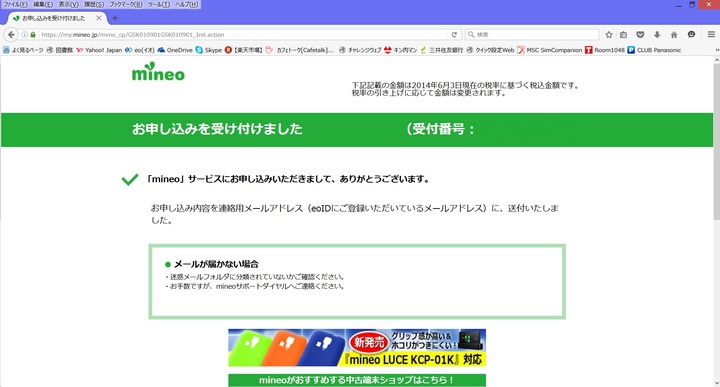Click the scrollbar up arrow

[716, 60]
